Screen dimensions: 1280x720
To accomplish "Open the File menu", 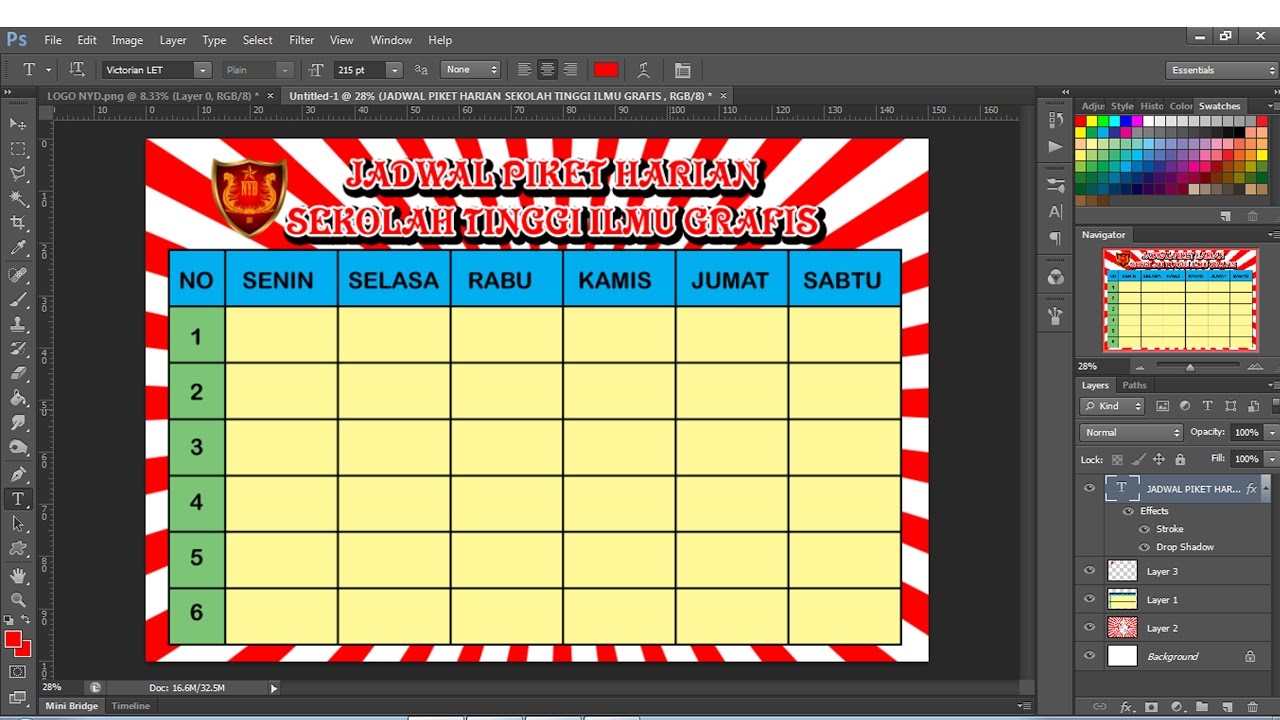I will (53, 40).
